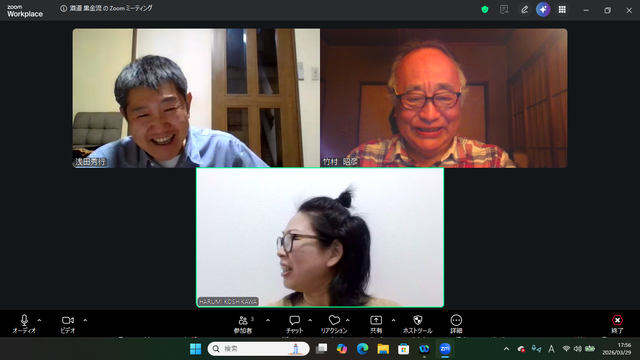This screenshot has height=360, width=640.
Task: Open the participants panel
Action: tap(243, 324)
